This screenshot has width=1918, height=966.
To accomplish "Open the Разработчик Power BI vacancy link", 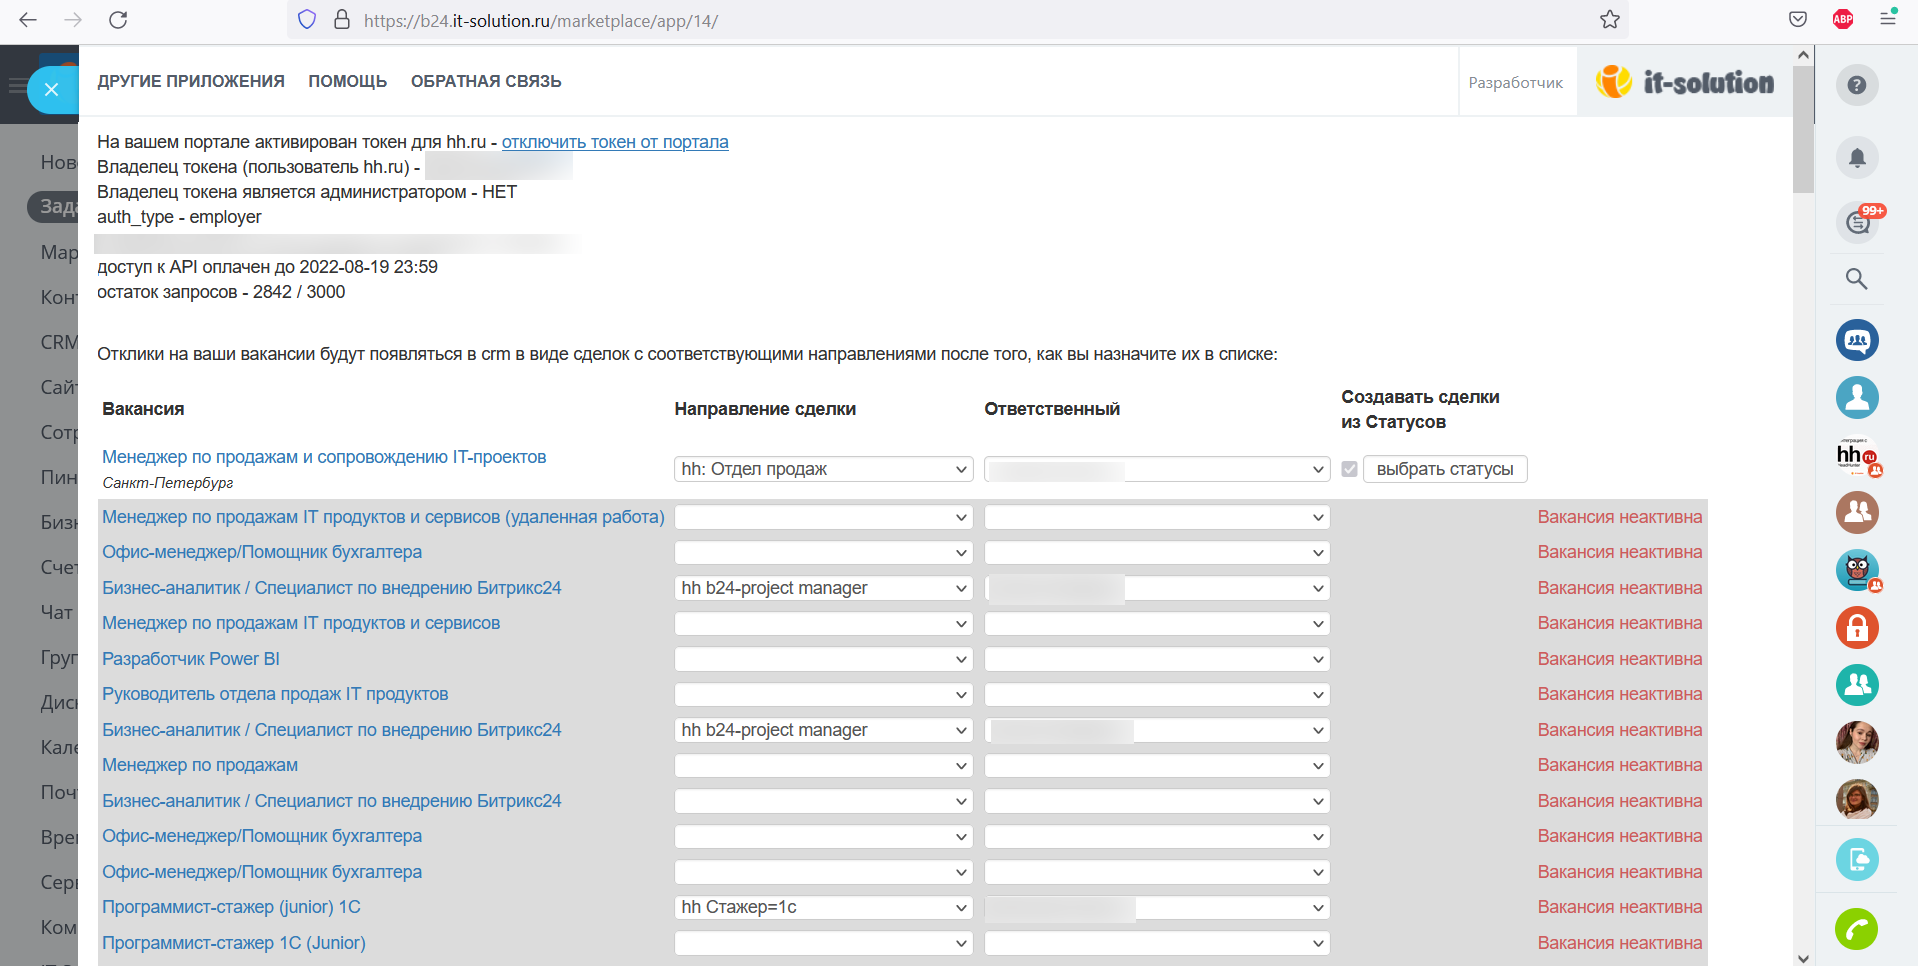I will click(x=191, y=659).
